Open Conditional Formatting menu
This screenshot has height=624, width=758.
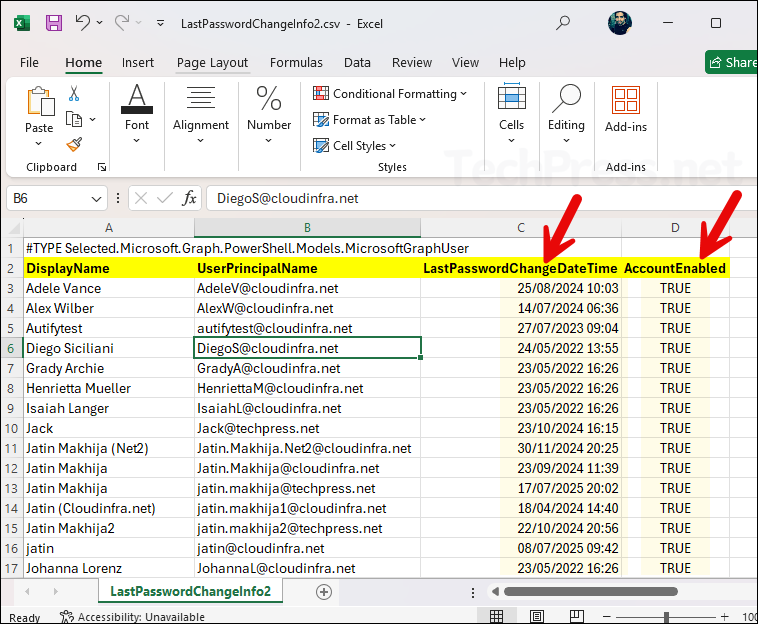390,93
